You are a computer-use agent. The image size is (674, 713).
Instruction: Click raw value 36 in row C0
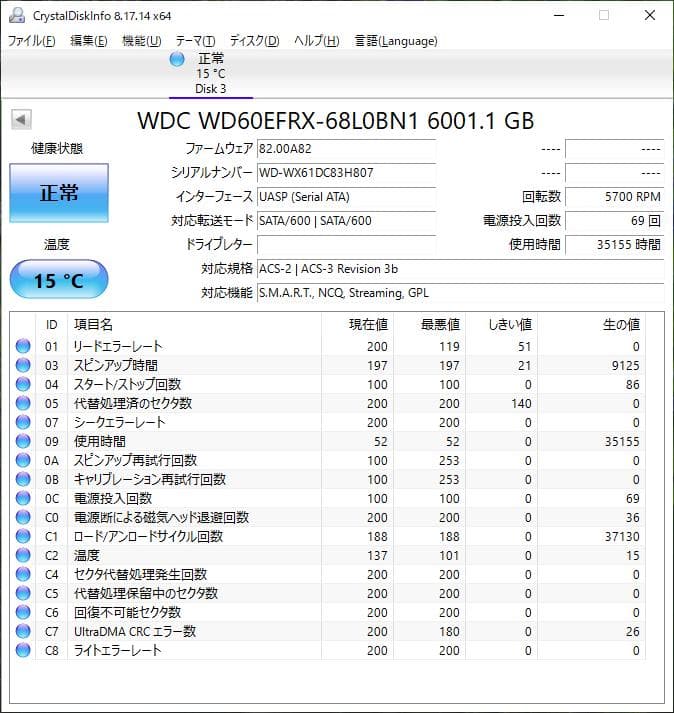pyautogui.click(x=633, y=517)
